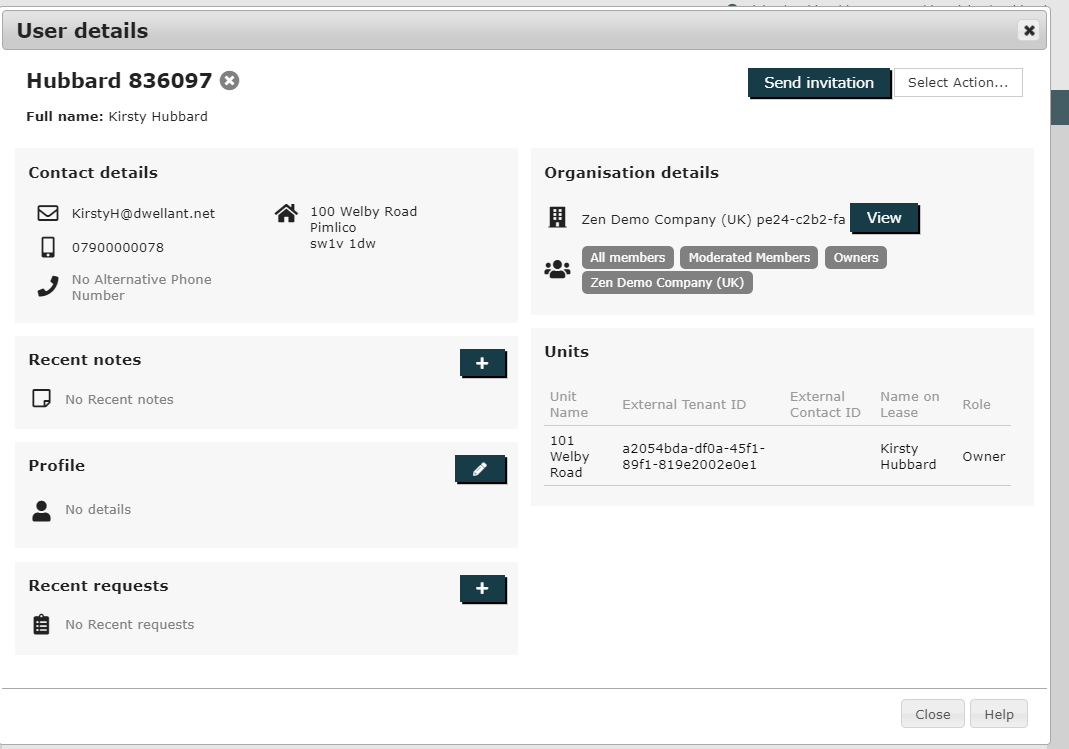Click the home address icon
The width and height of the screenshot is (1069, 749).
(286, 213)
